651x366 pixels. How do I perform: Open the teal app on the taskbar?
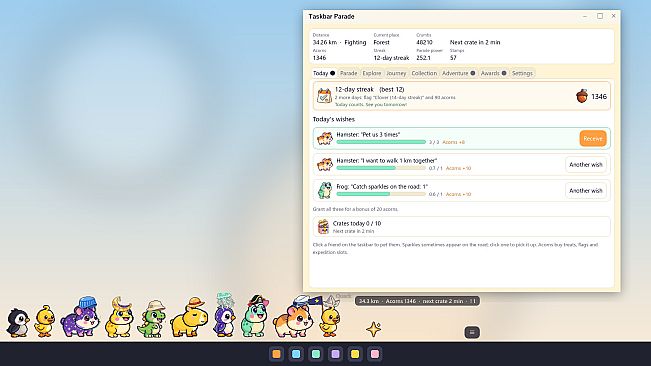click(x=316, y=354)
